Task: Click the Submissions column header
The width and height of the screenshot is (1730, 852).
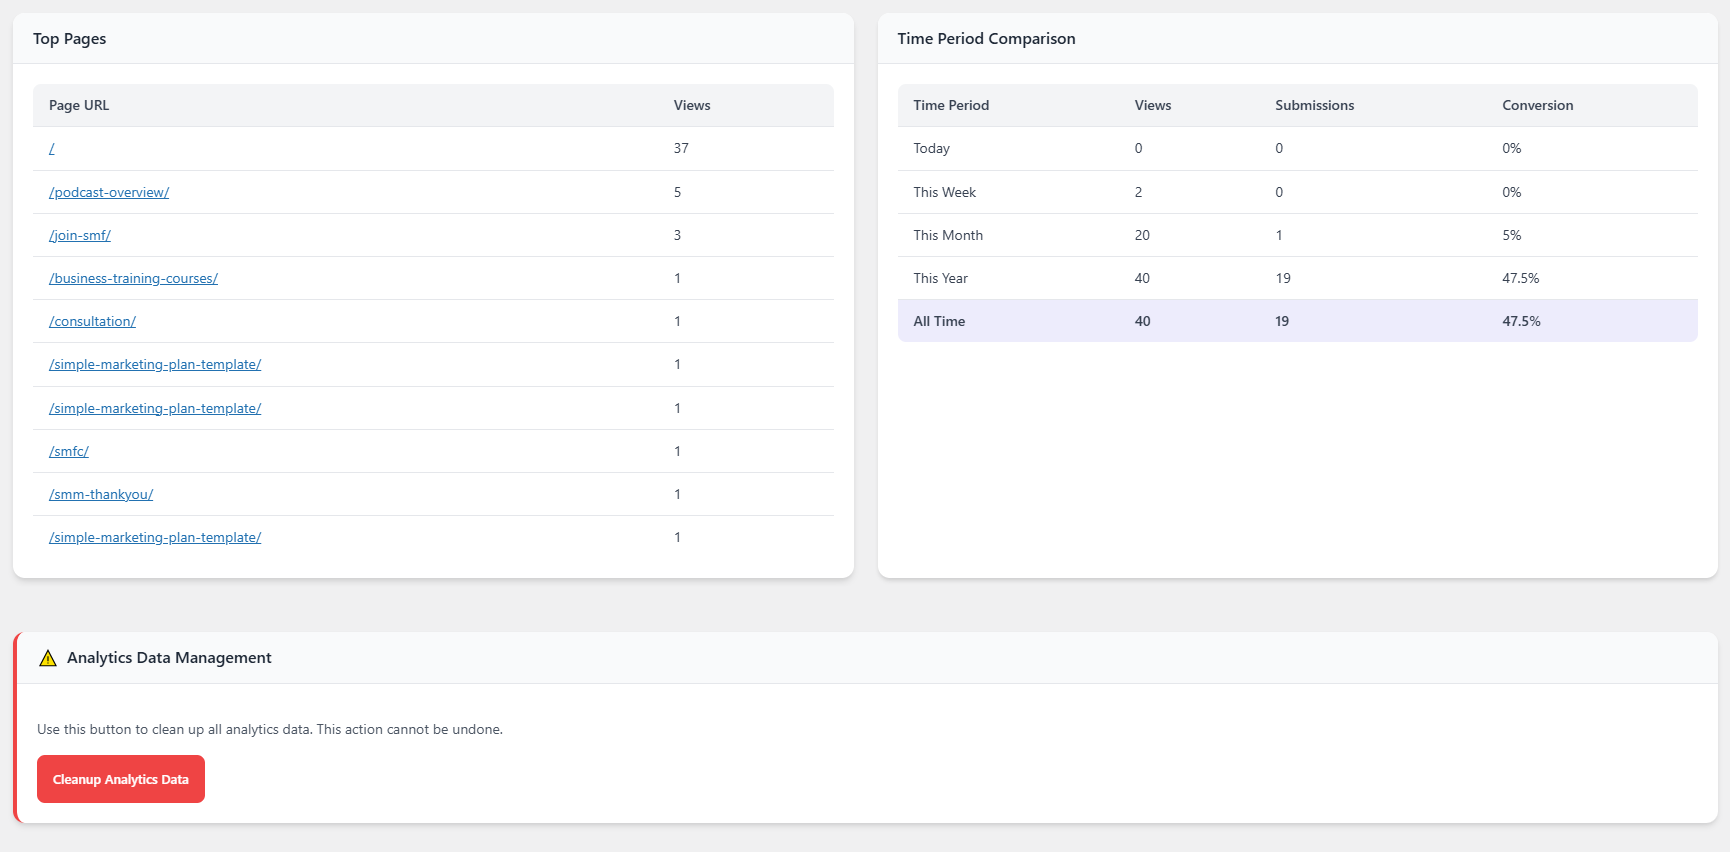Action: point(1314,105)
